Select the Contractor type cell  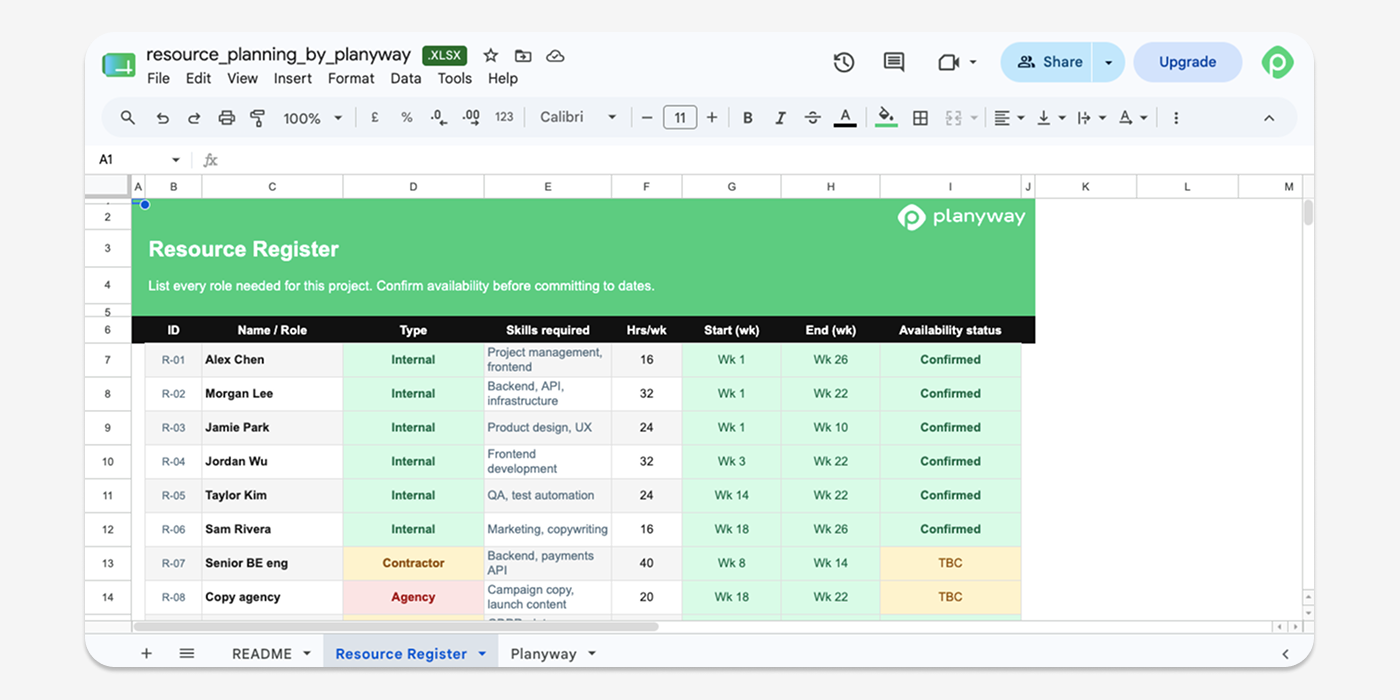(413, 563)
